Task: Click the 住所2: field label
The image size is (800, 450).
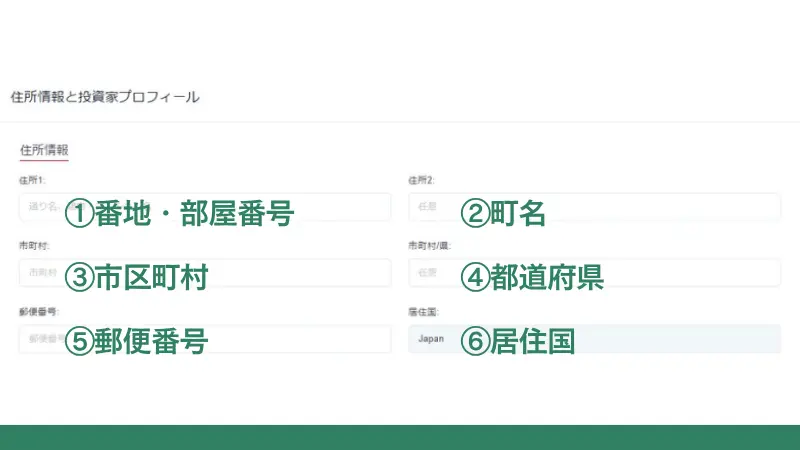Action: tap(421, 180)
